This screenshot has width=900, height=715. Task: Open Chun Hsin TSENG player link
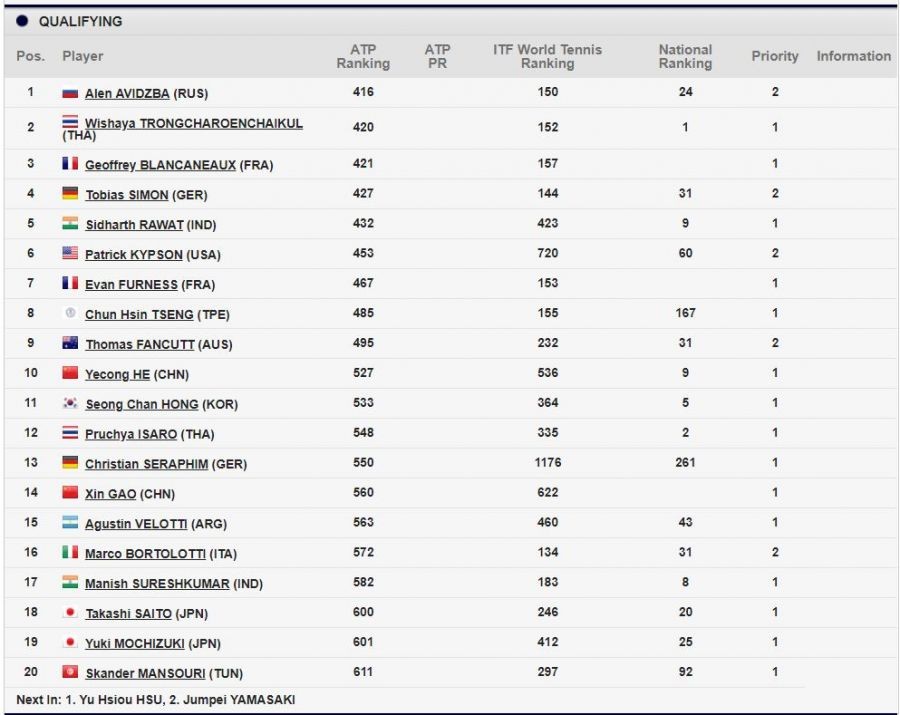(139, 314)
